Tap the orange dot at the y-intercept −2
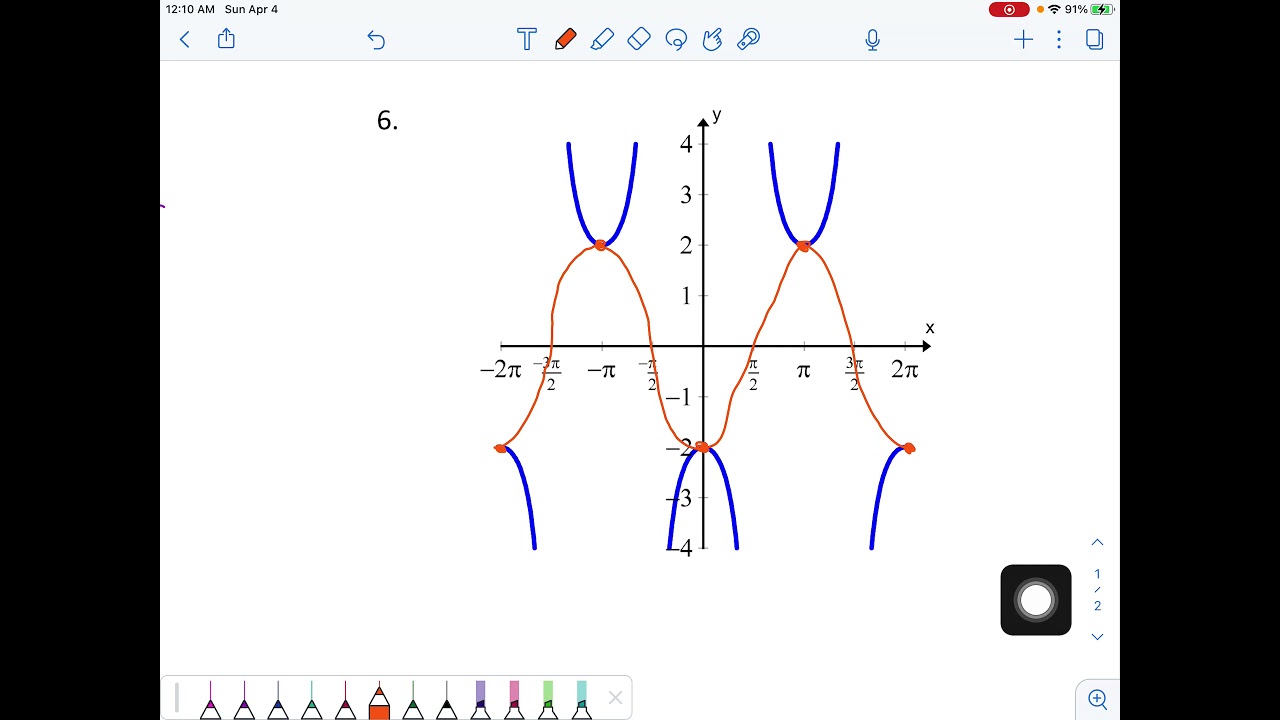Viewport: 1280px width, 720px height. pos(702,447)
